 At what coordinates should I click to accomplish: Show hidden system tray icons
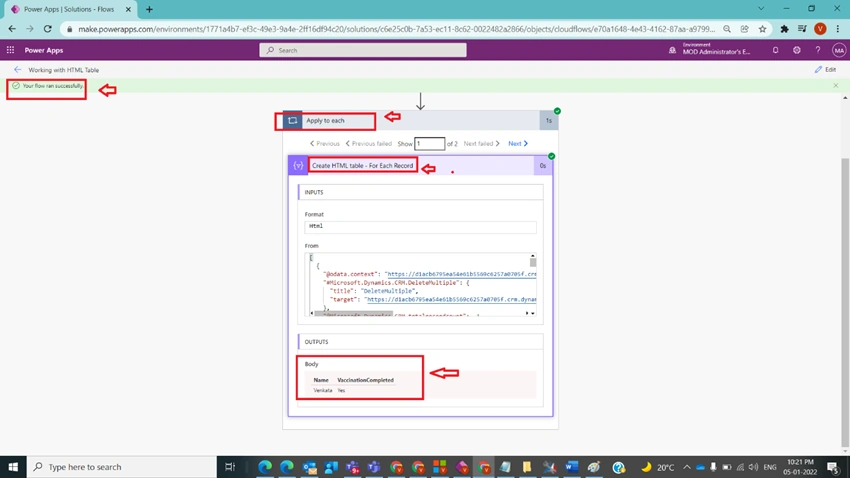(x=686, y=467)
